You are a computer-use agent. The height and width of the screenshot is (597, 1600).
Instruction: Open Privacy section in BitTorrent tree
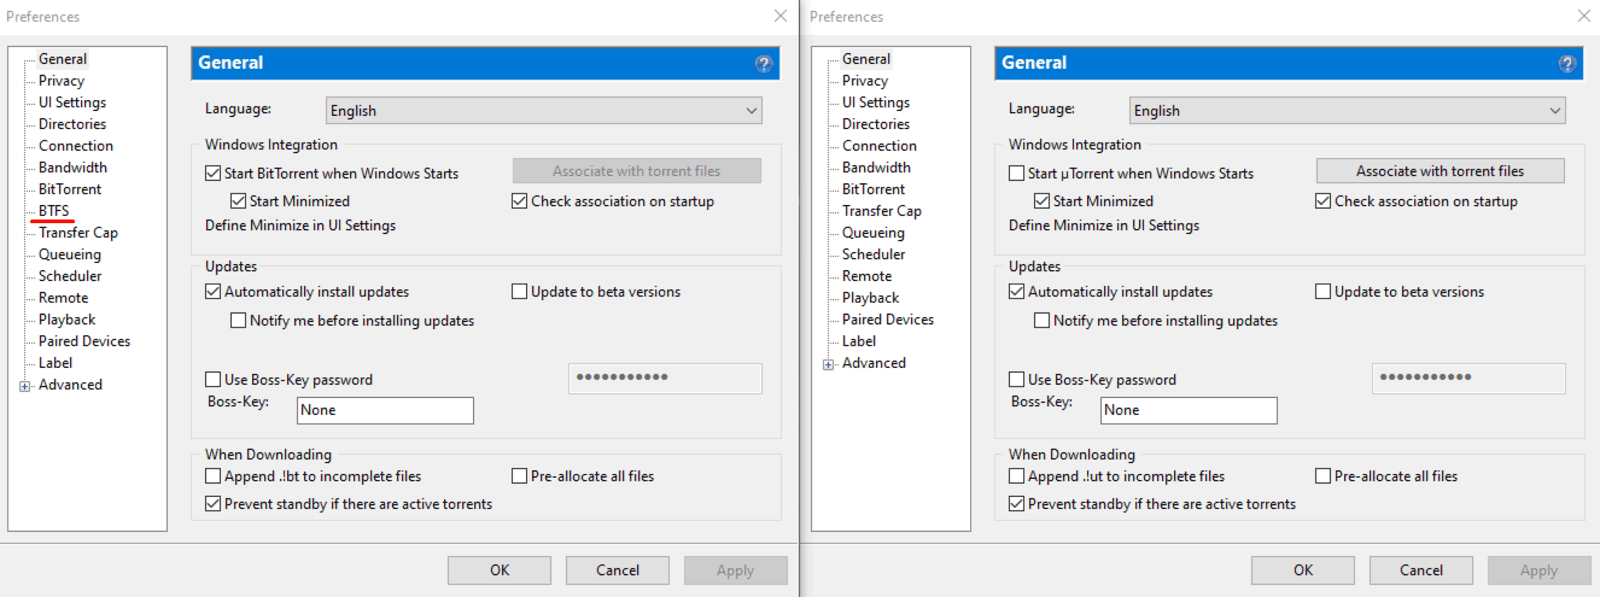pyautogui.click(x=61, y=81)
